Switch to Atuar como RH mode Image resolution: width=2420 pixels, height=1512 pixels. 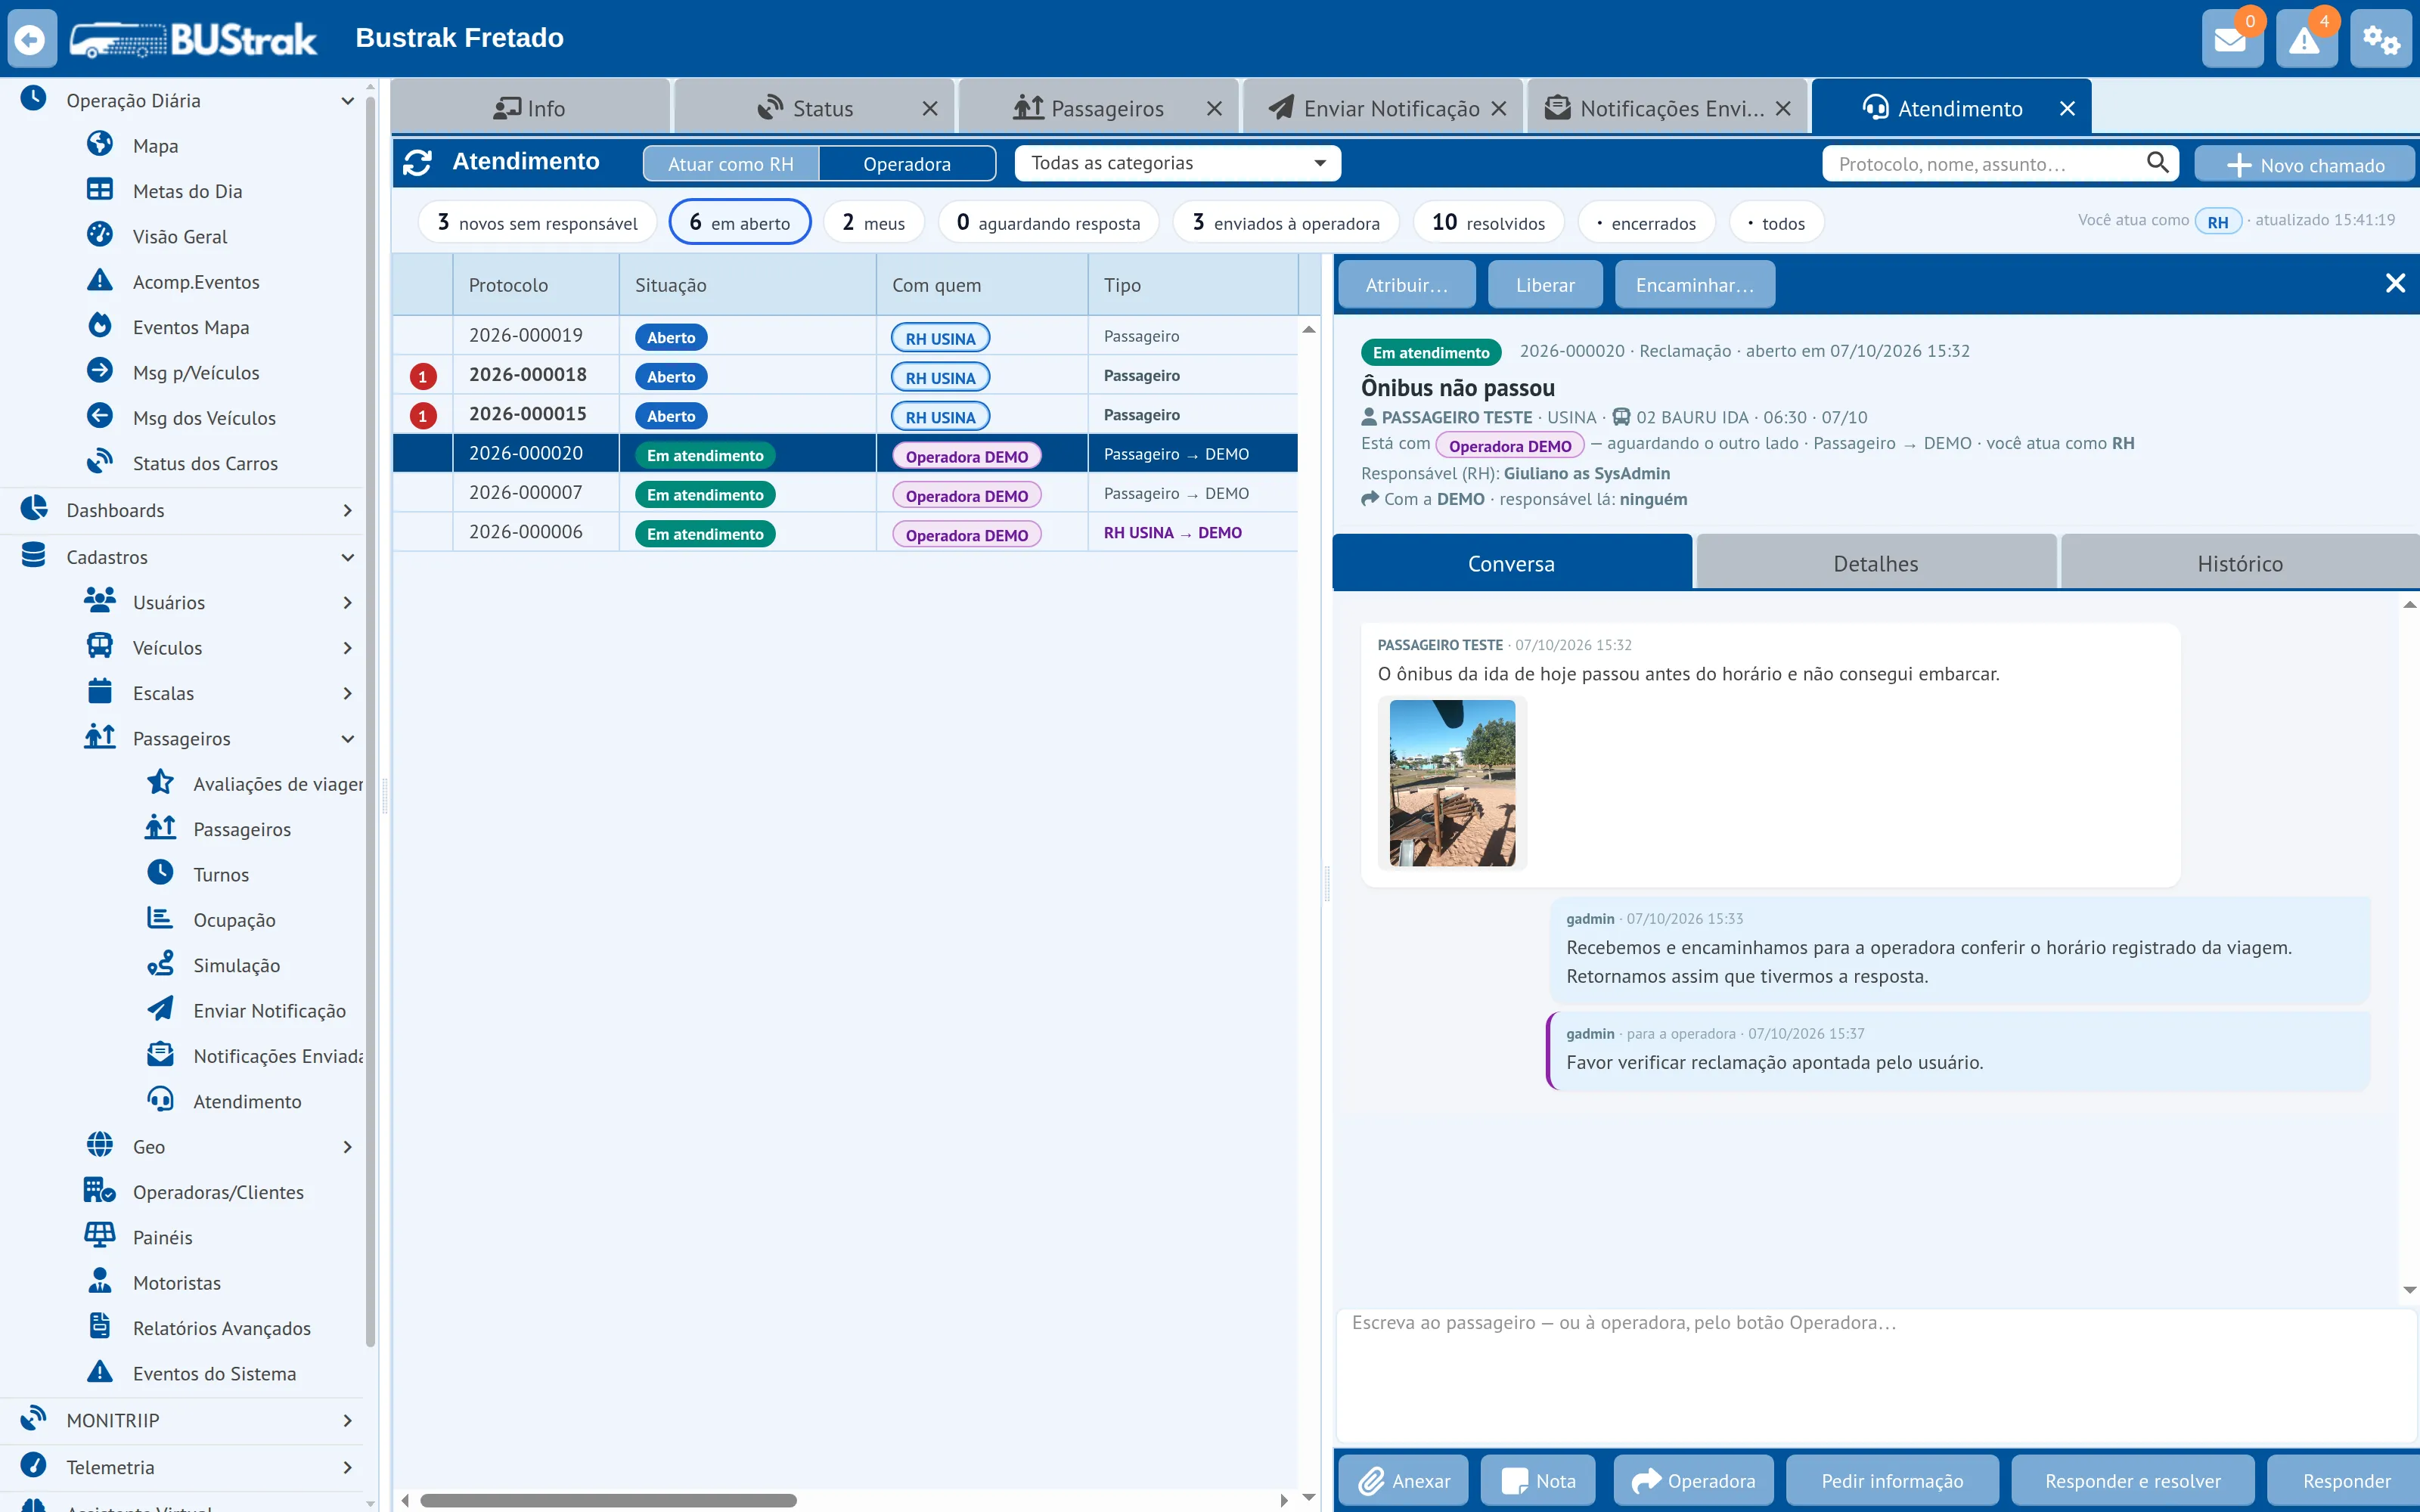(730, 163)
